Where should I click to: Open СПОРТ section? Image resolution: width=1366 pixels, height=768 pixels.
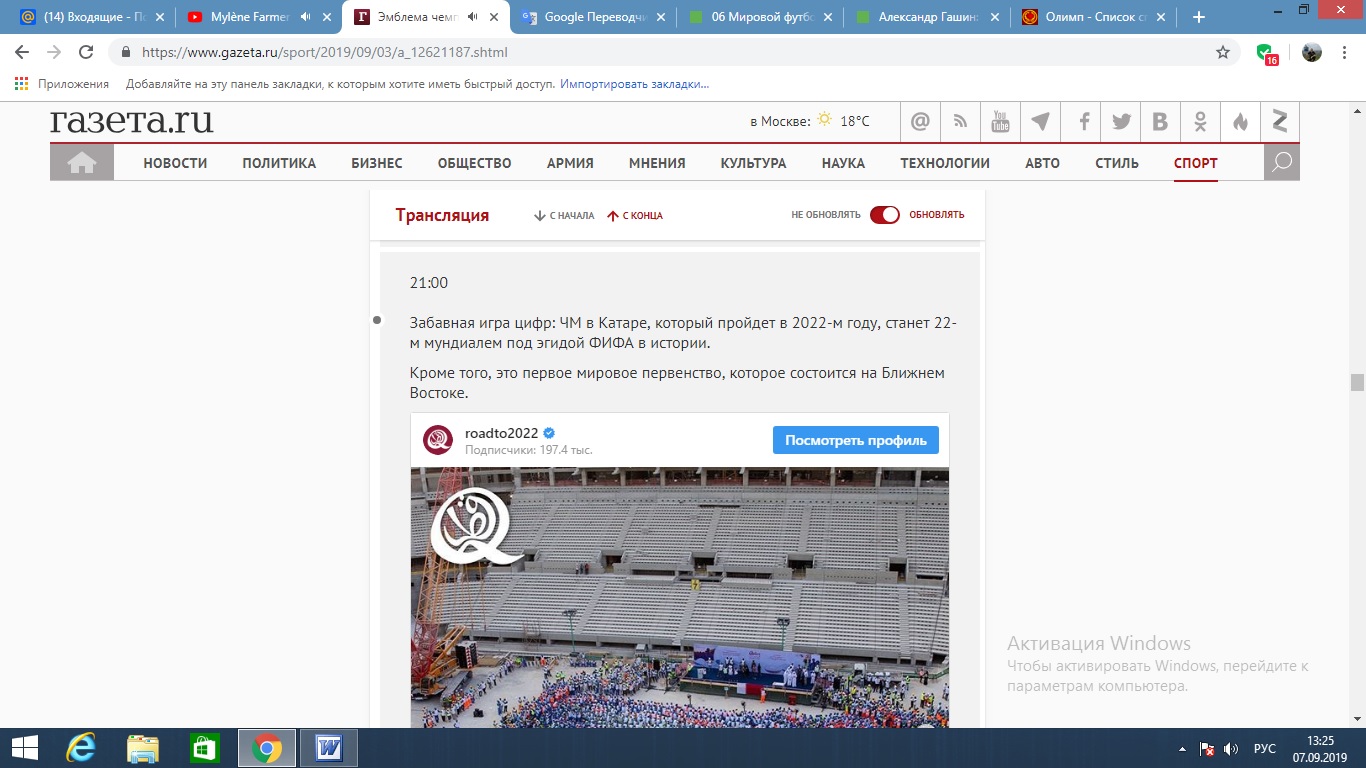[1196, 163]
